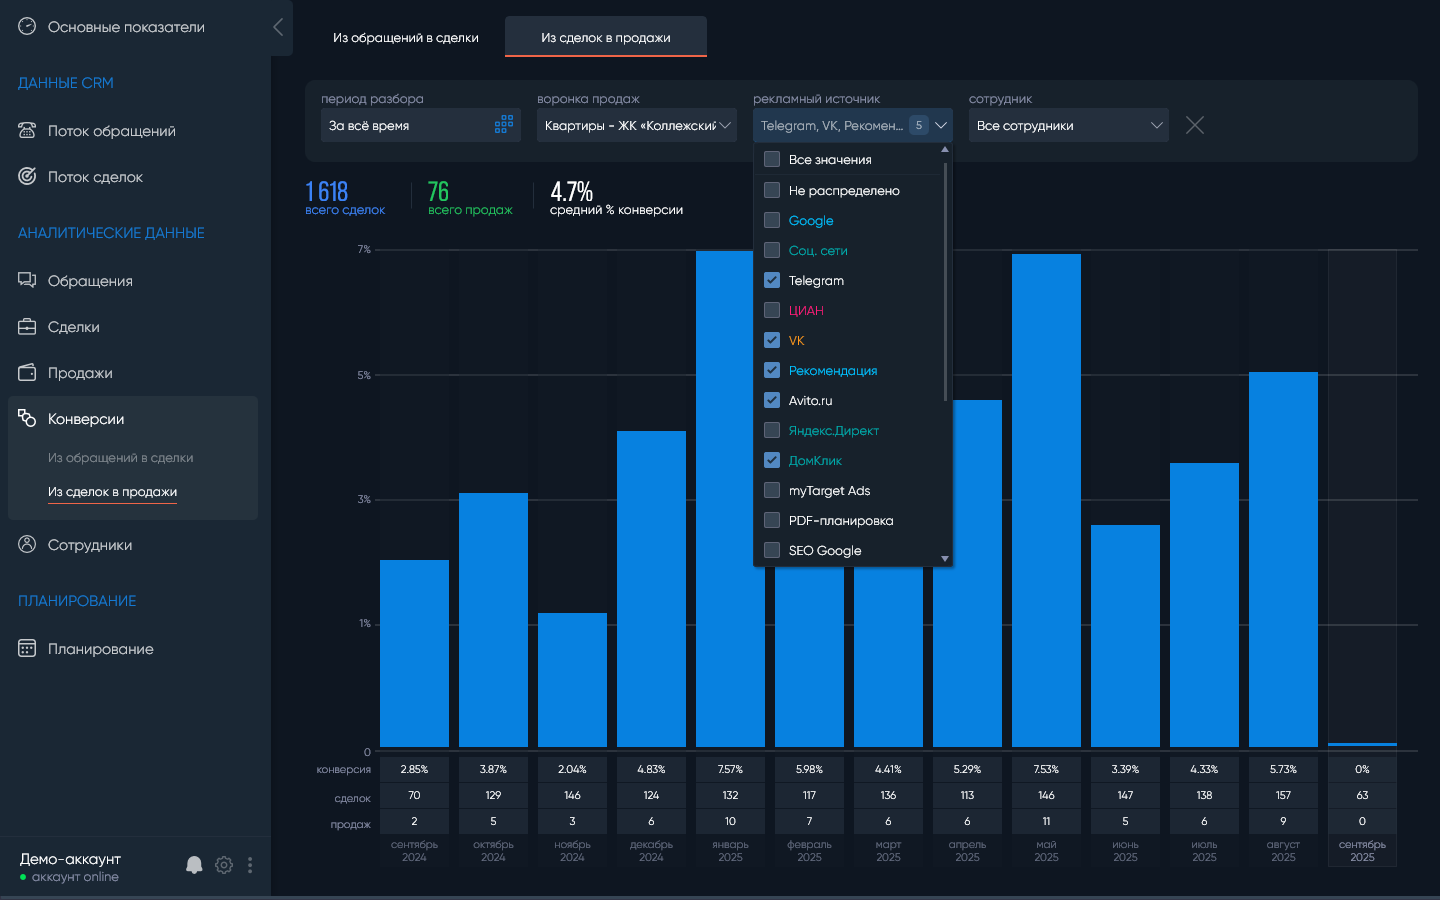Check the Все значения checkbox

tap(772, 159)
